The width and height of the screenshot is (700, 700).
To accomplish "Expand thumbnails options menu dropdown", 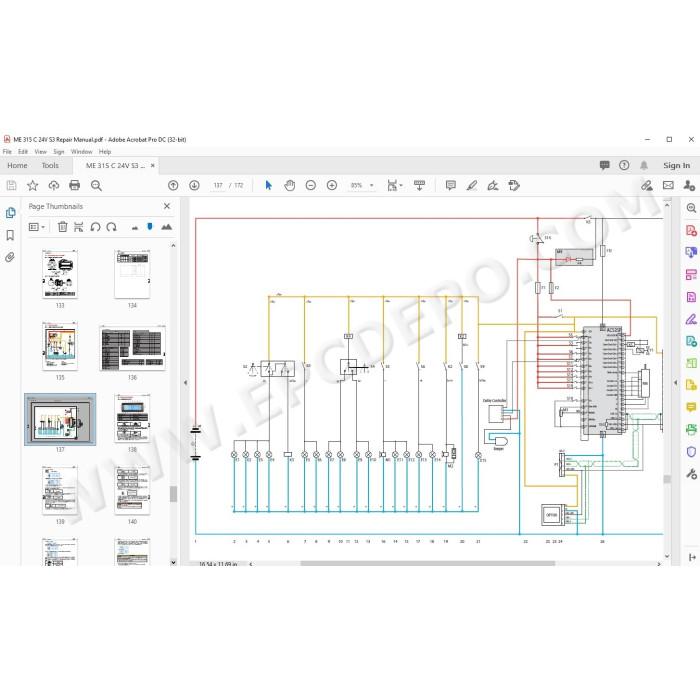I will coord(37,227).
